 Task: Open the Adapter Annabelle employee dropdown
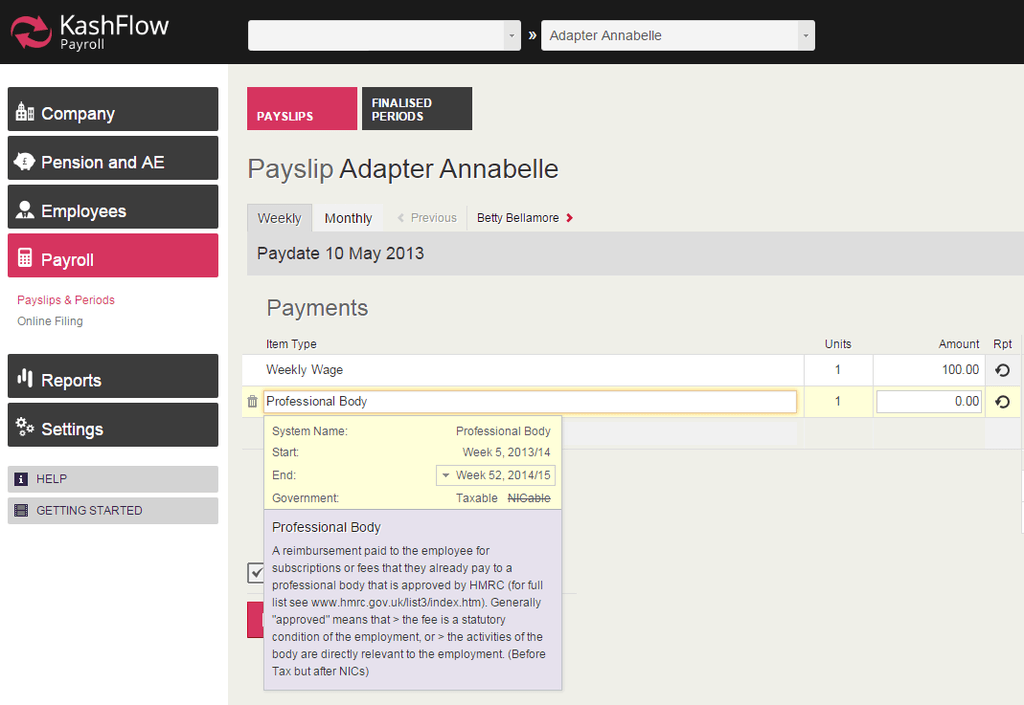(677, 35)
